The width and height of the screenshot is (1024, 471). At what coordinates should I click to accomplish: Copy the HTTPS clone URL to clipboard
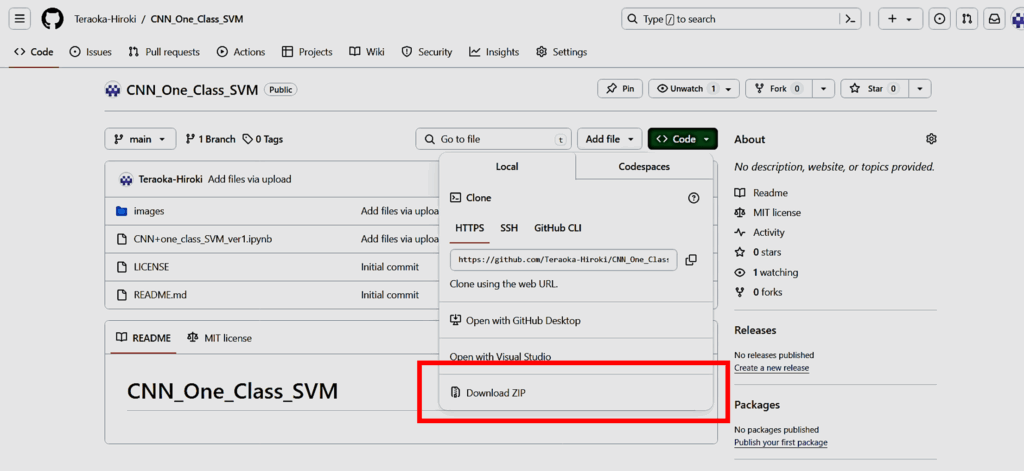pos(691,260)
